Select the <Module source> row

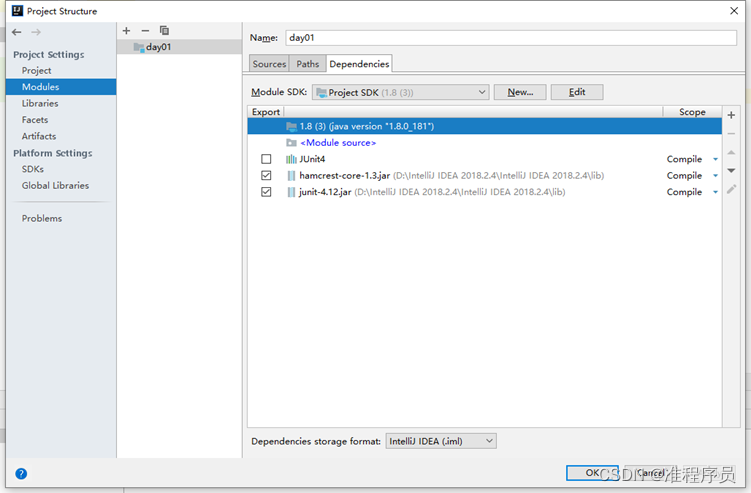tap(484, 143)
